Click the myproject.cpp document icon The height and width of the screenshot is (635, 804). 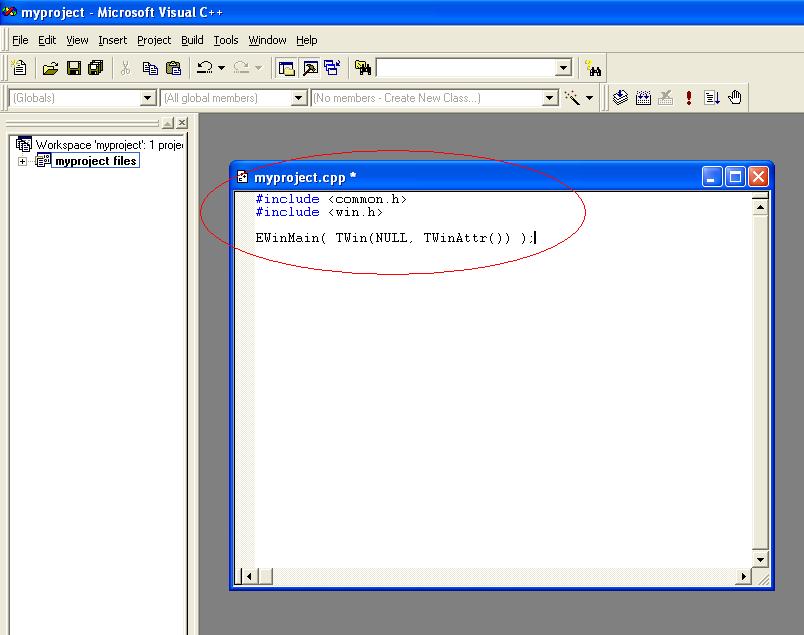[x=243, y=177]
